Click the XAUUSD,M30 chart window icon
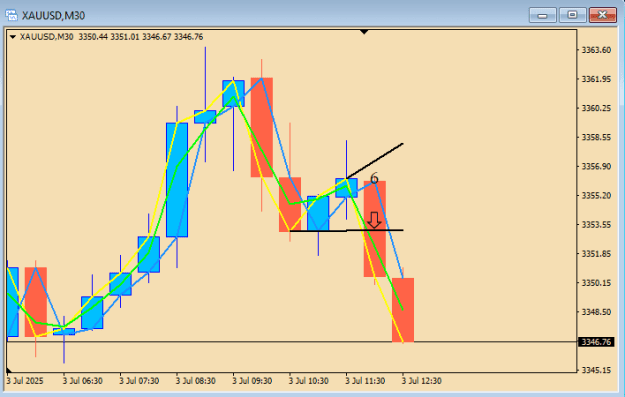625x397 pixels. pos(11,16)
